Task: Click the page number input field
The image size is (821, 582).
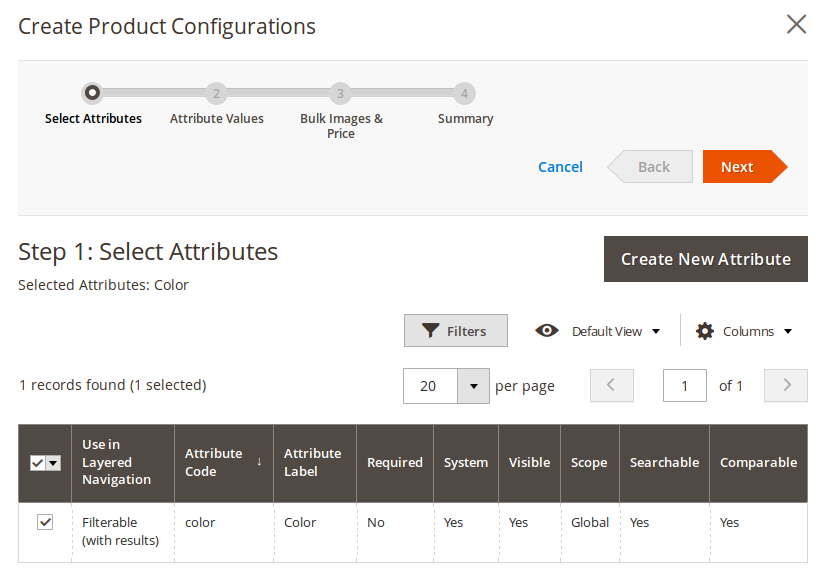Action: (685, 386)
